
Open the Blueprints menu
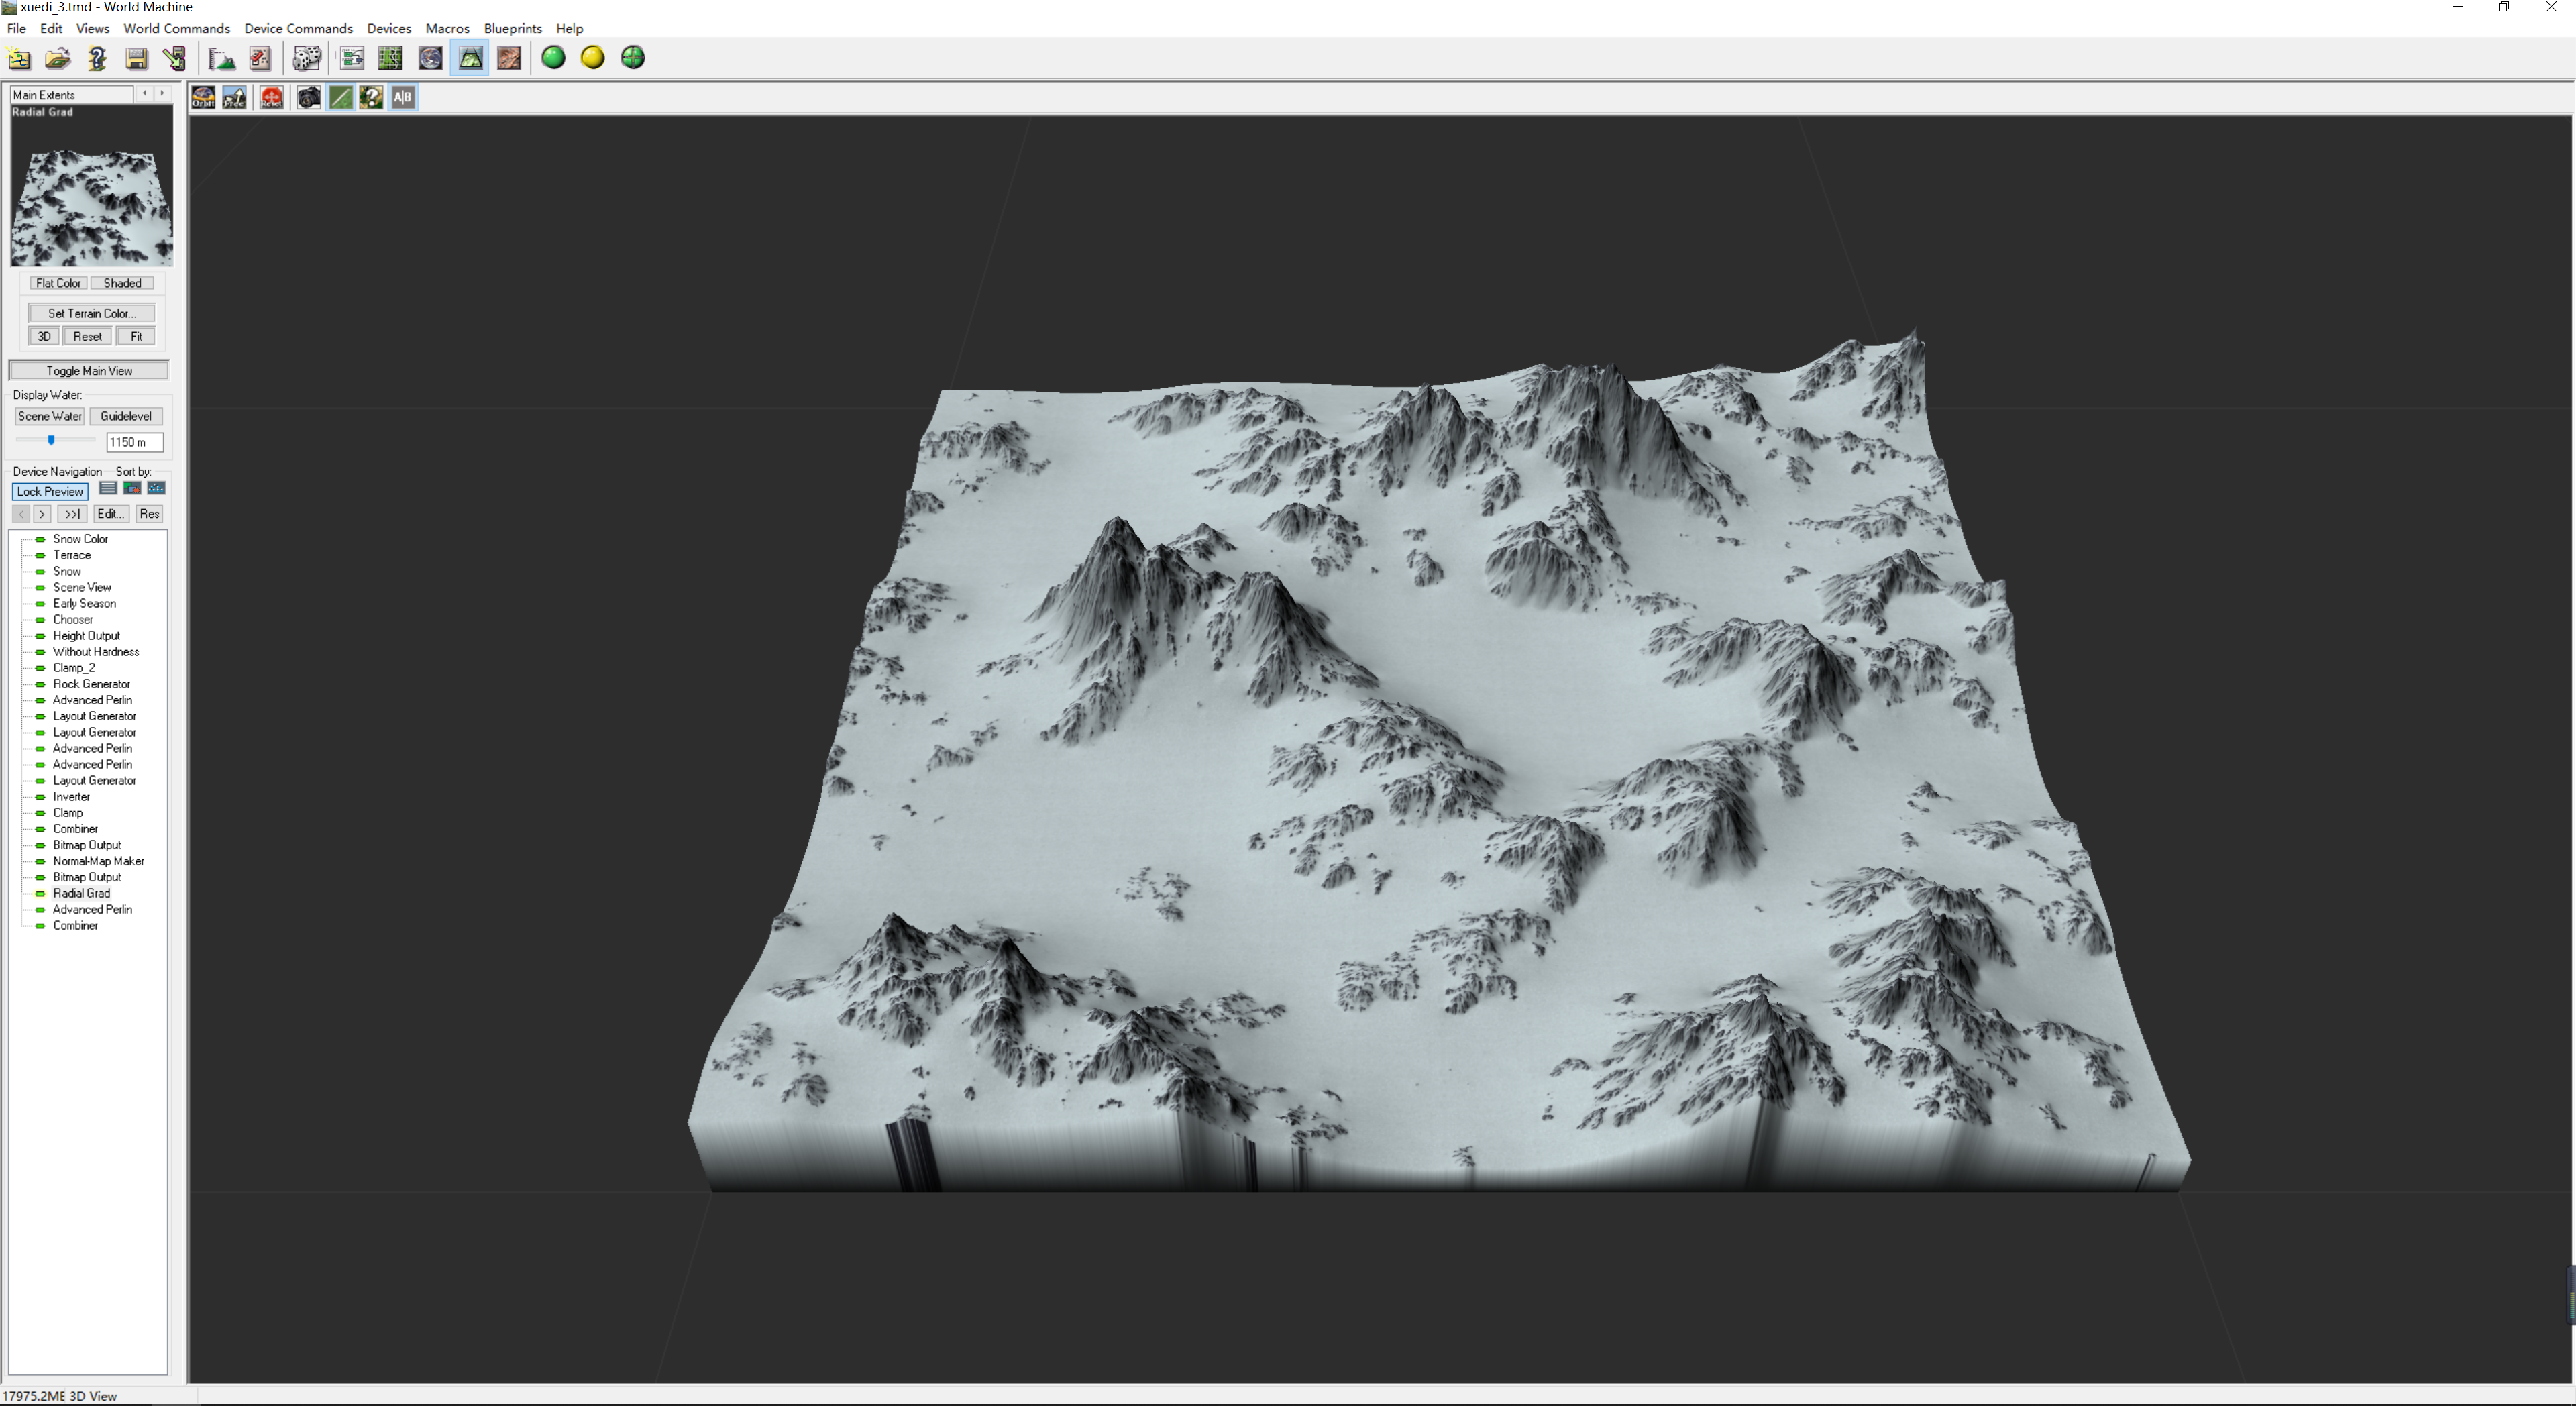(x=513, y=28)
